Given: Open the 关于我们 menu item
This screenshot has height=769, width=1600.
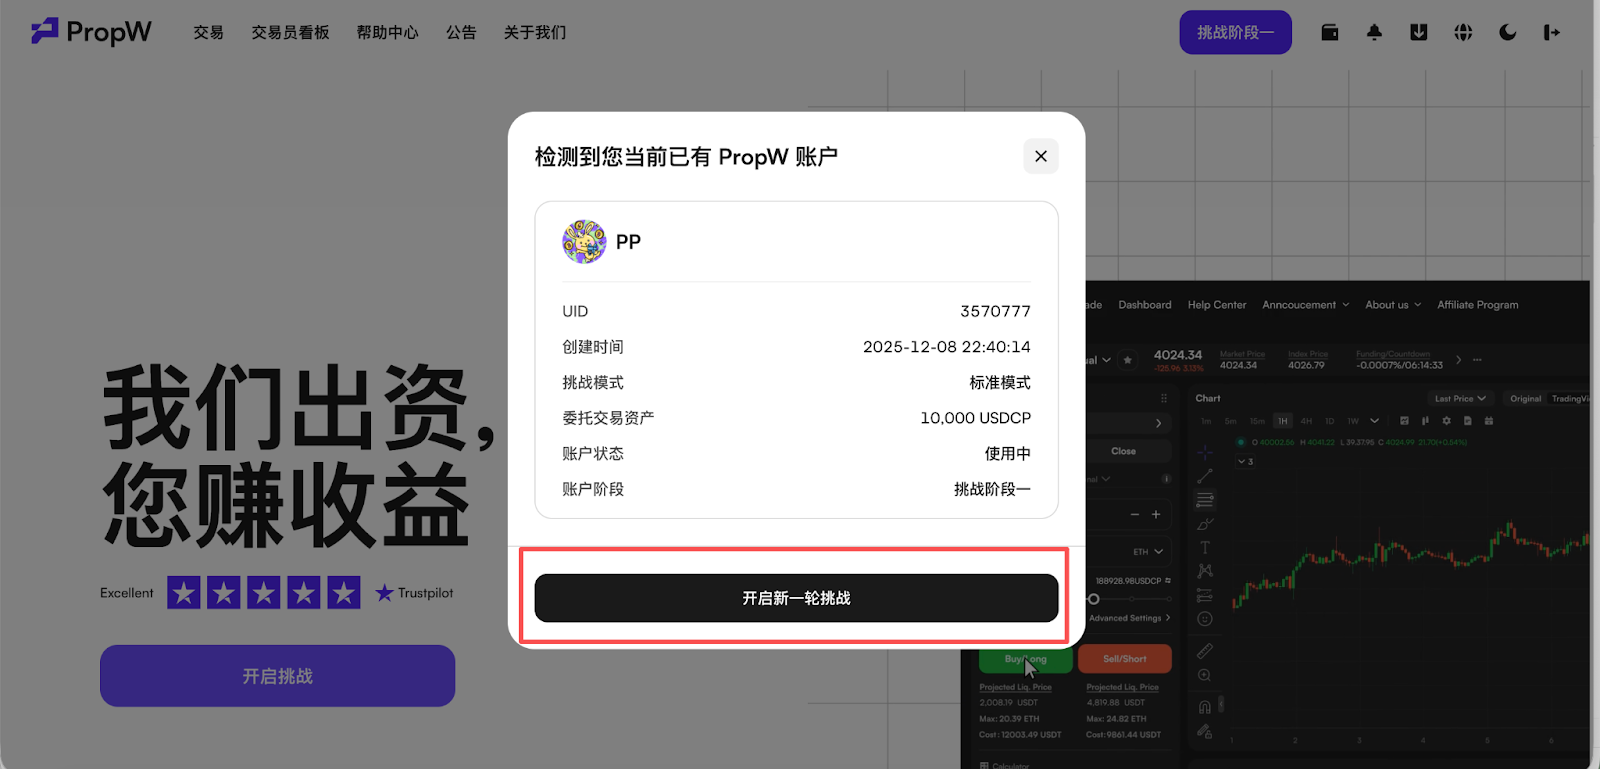Looking at the screenshot, I should (x=535, y=32).
